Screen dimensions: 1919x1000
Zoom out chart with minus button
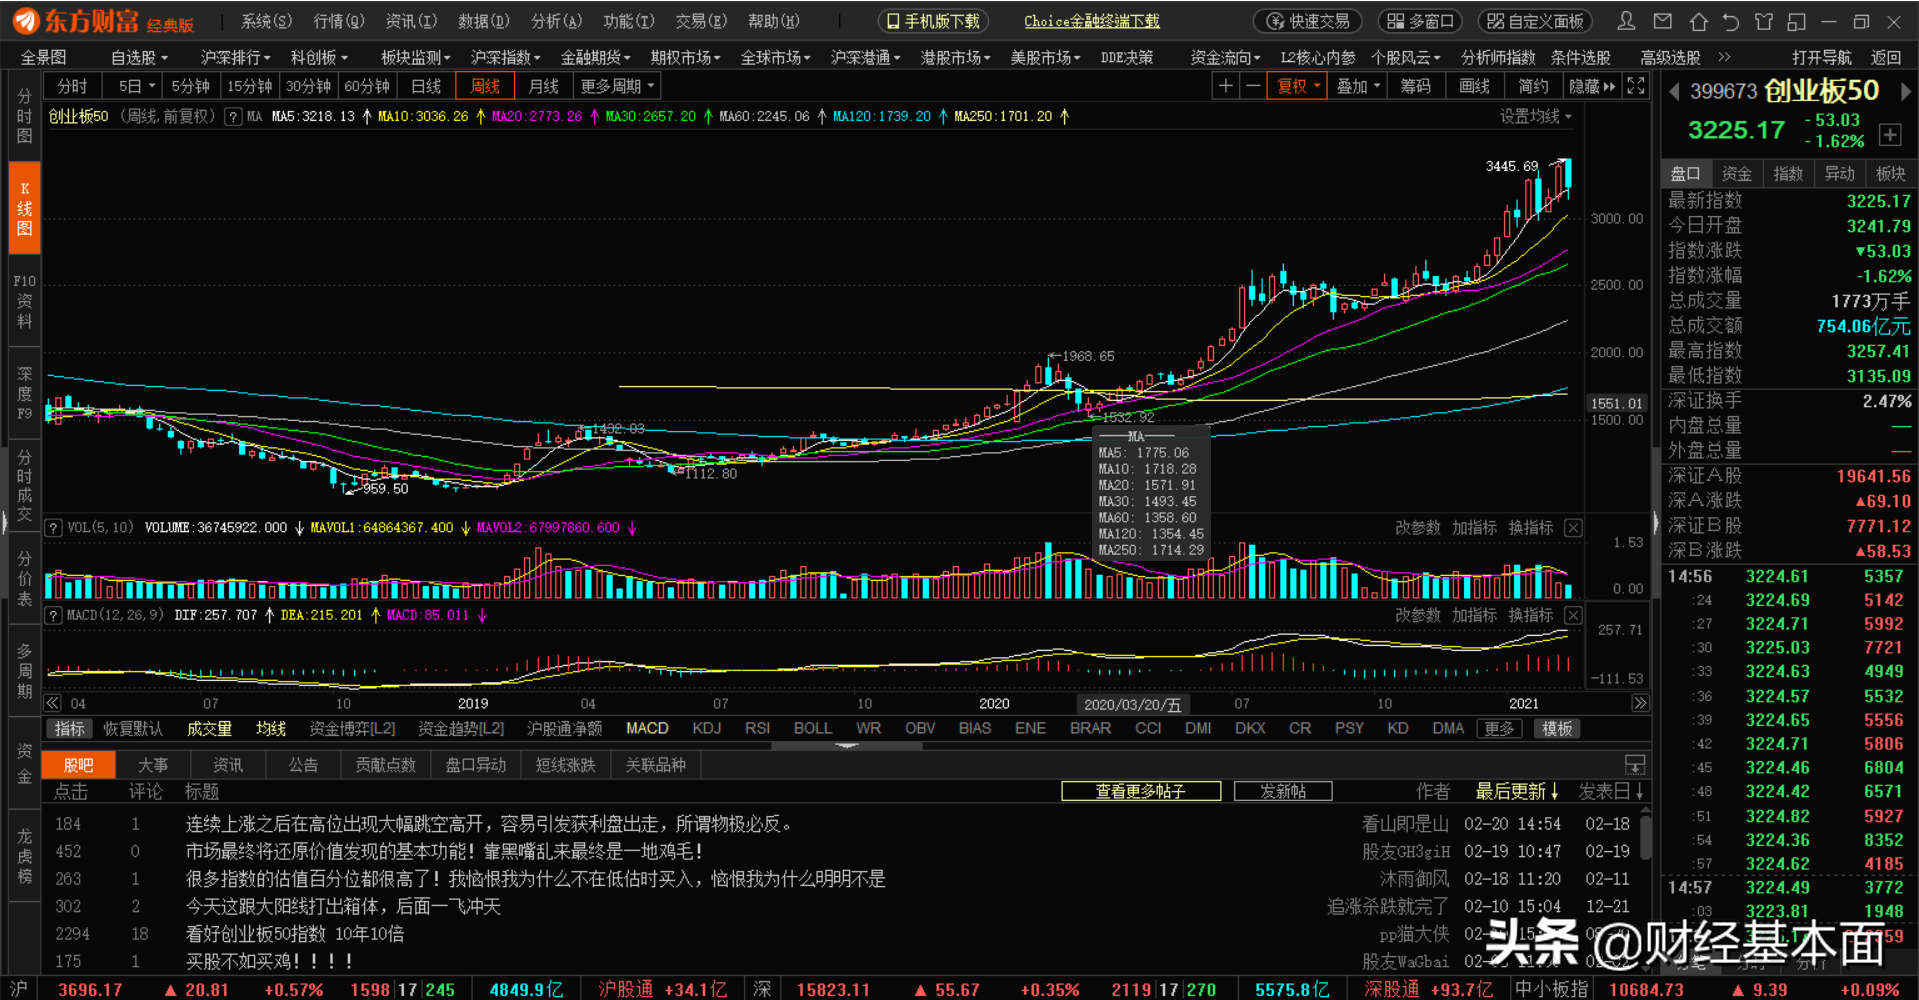1252,86
